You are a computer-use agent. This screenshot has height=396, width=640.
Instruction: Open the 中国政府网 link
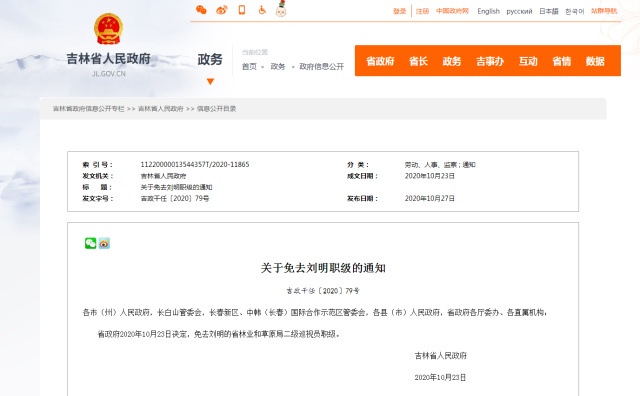(452, 11)
